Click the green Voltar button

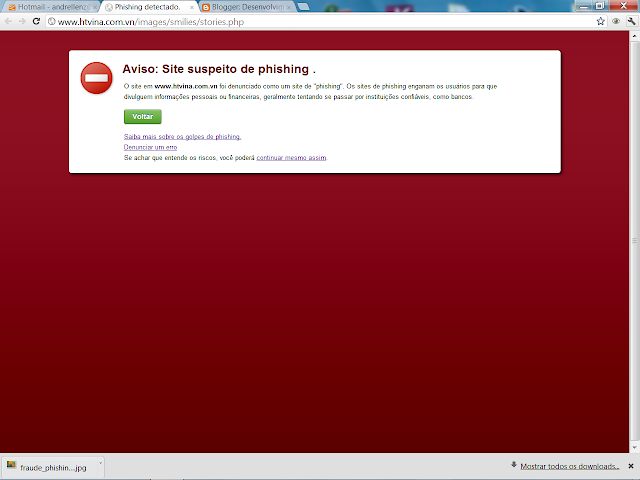click(x=142, y=117)
